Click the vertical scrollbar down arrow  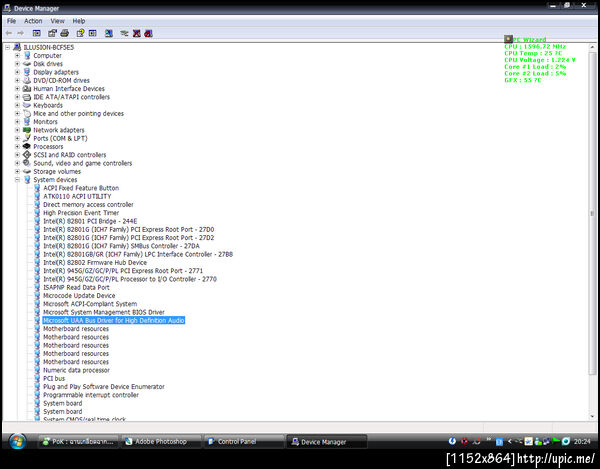point(592,416)
